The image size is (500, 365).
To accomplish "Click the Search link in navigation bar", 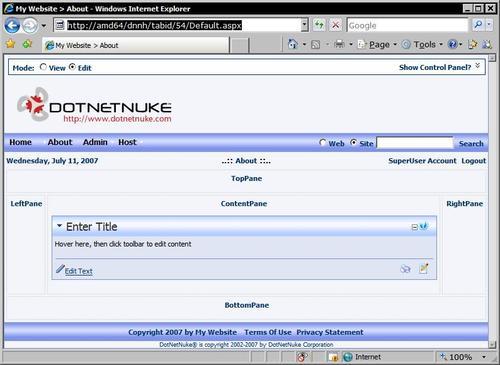I will (471, 144).
